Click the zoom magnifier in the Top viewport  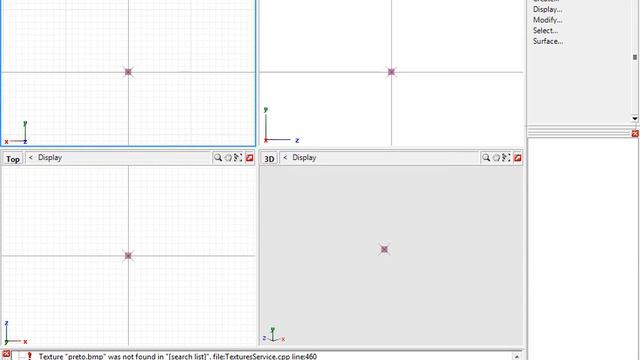coord(218,158)
